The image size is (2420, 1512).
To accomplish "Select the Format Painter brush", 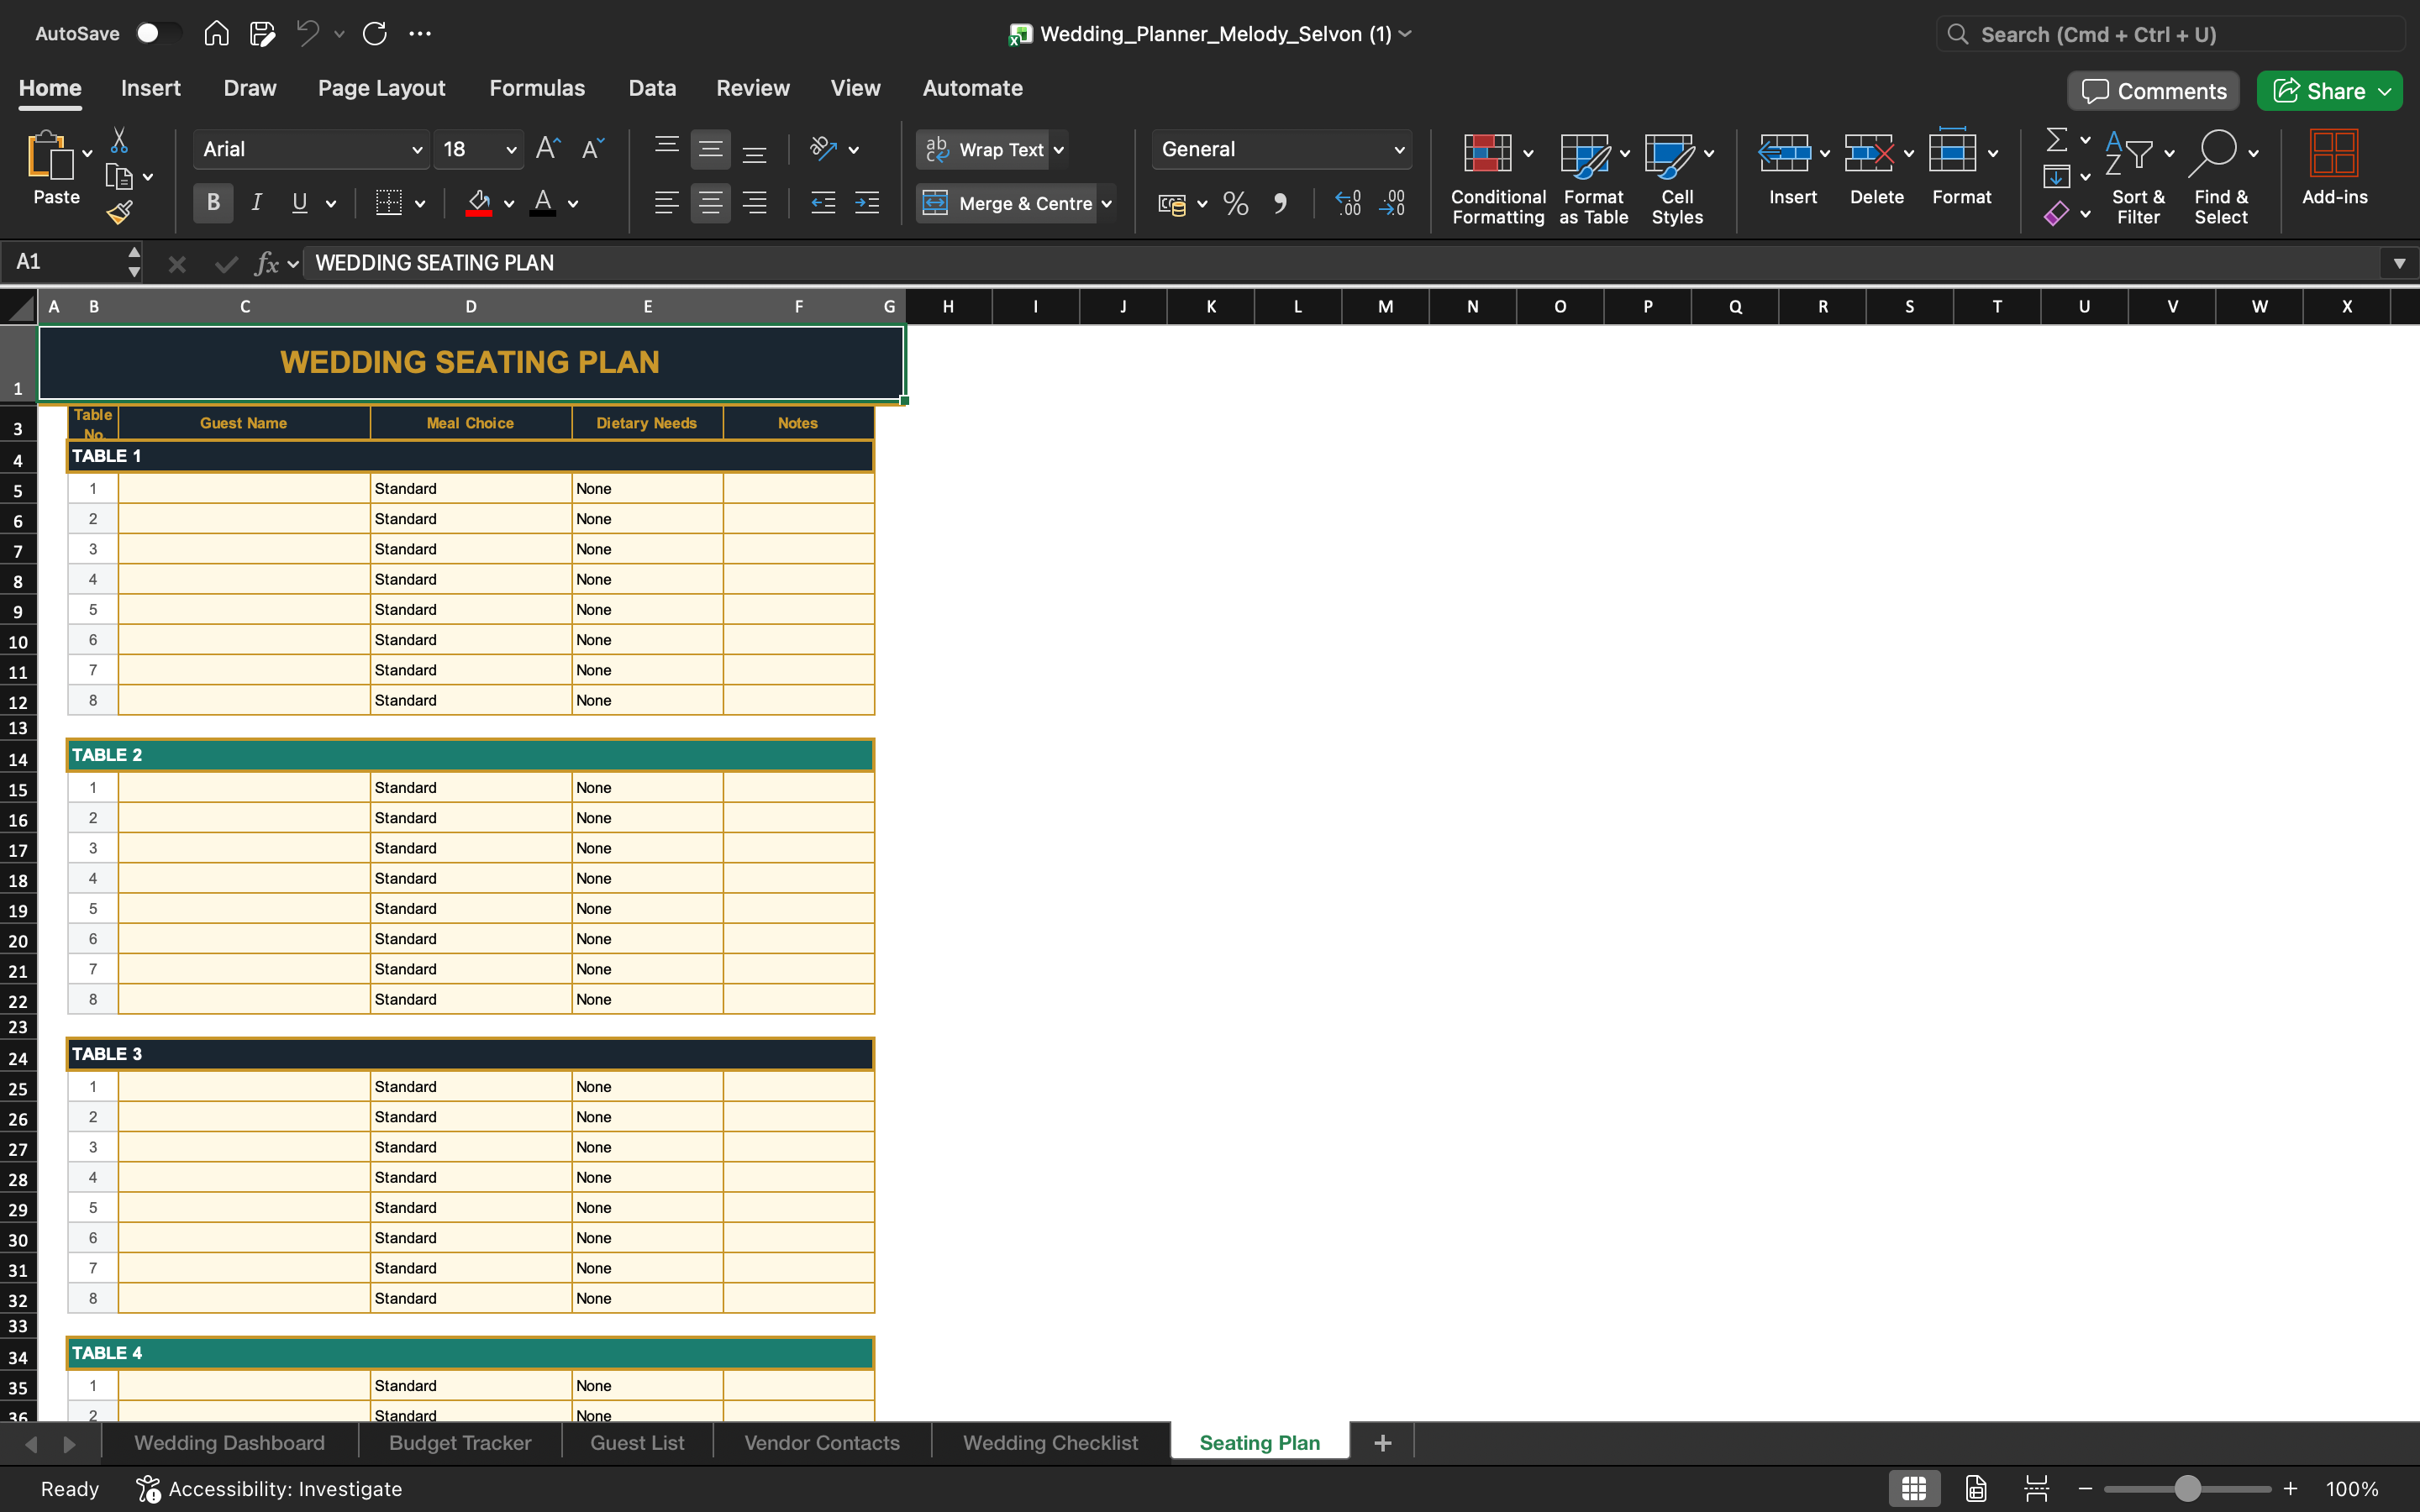I will [119, 212].
